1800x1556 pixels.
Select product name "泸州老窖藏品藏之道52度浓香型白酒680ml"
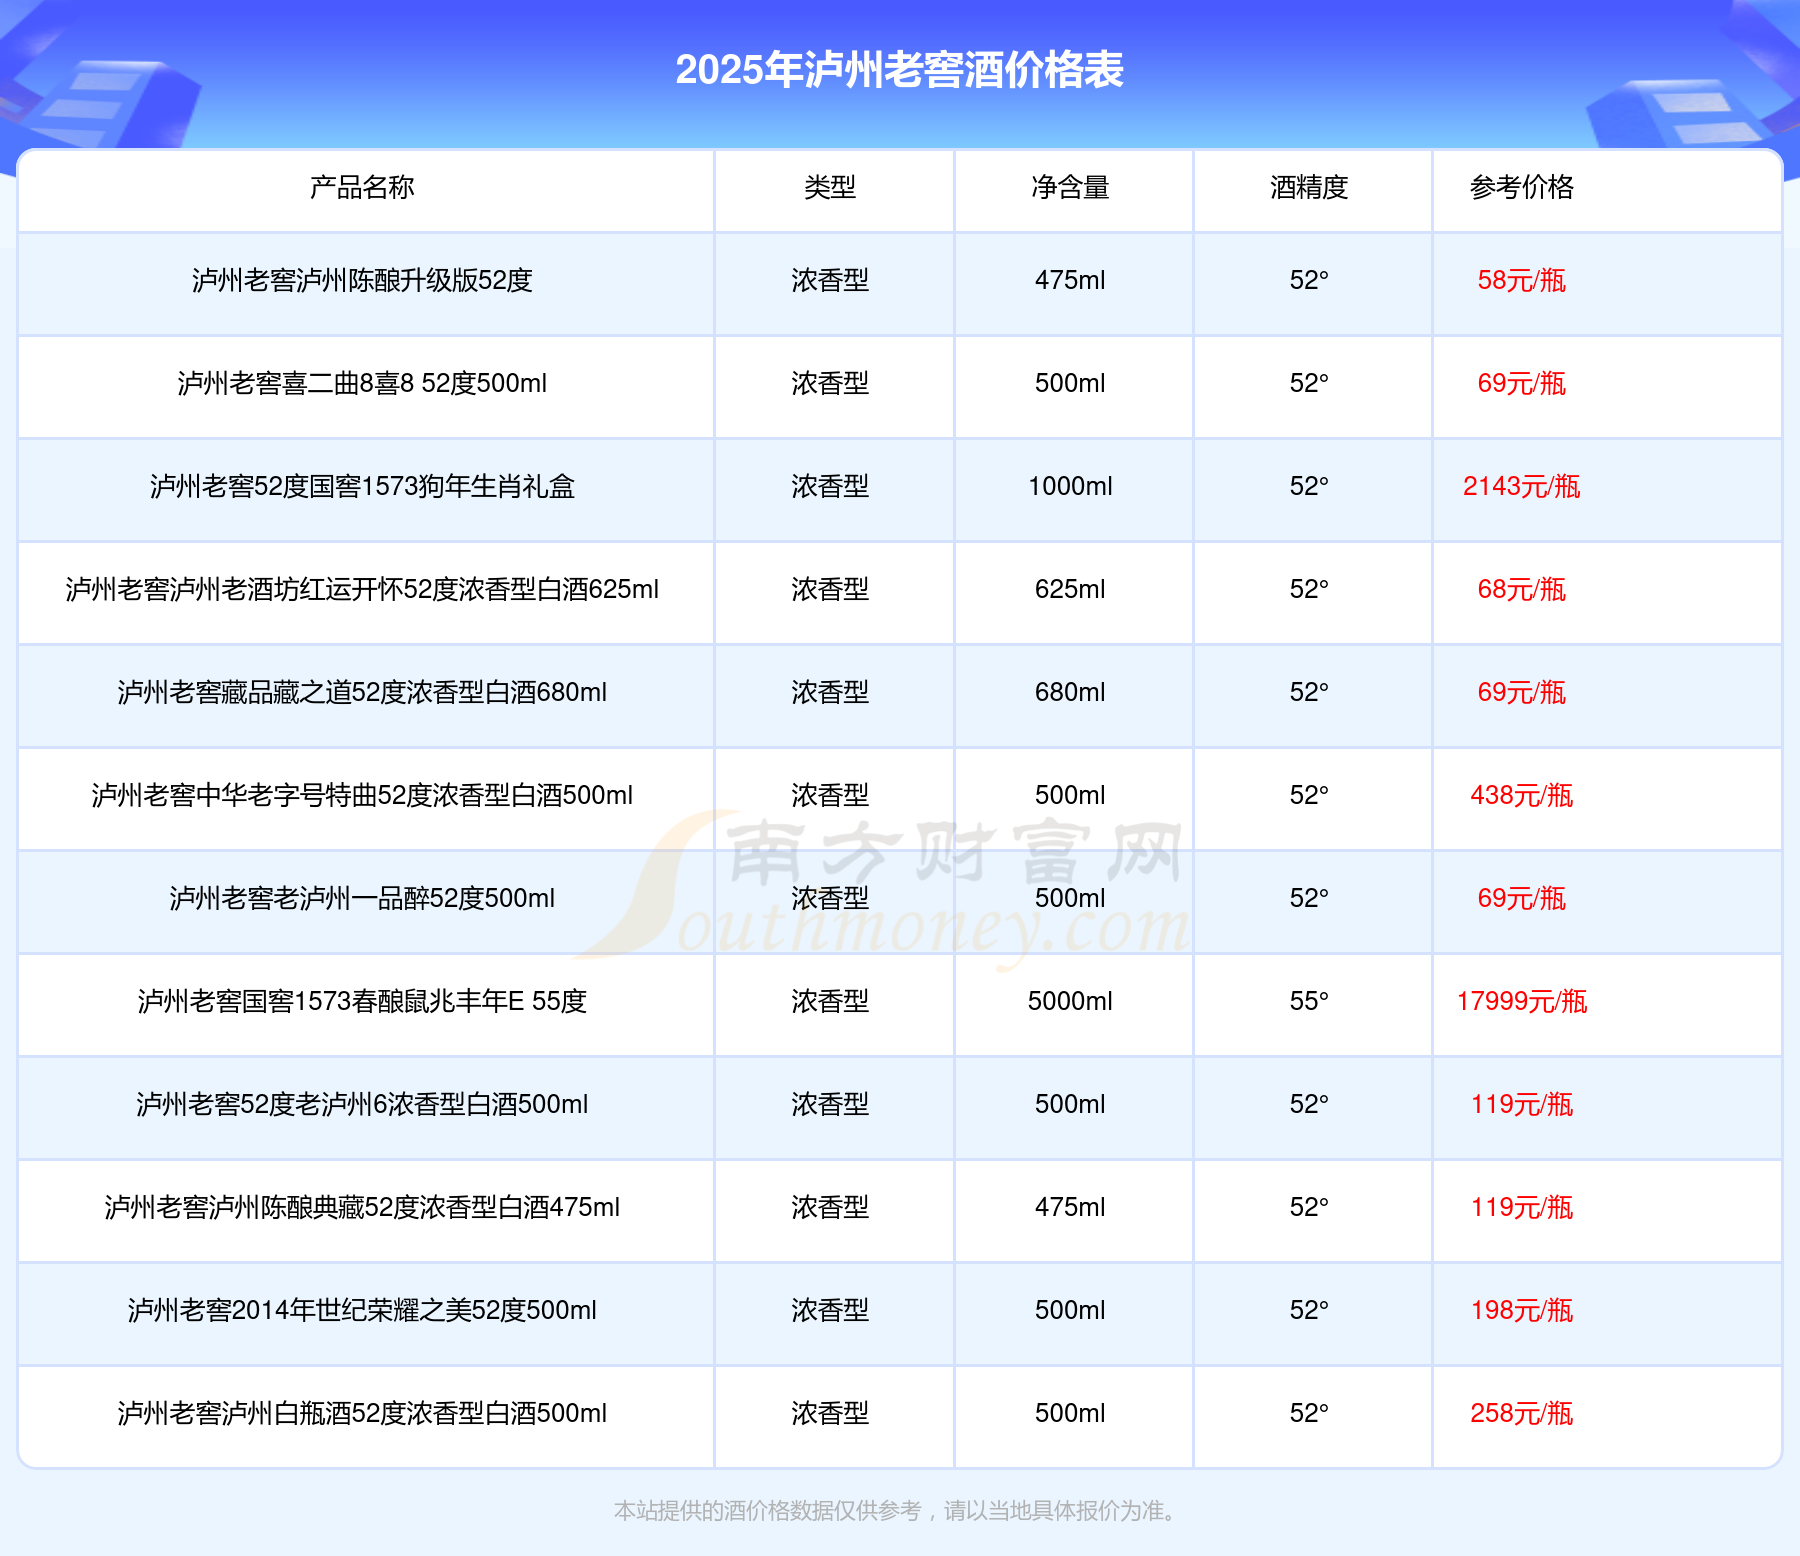tap(362, 693)
